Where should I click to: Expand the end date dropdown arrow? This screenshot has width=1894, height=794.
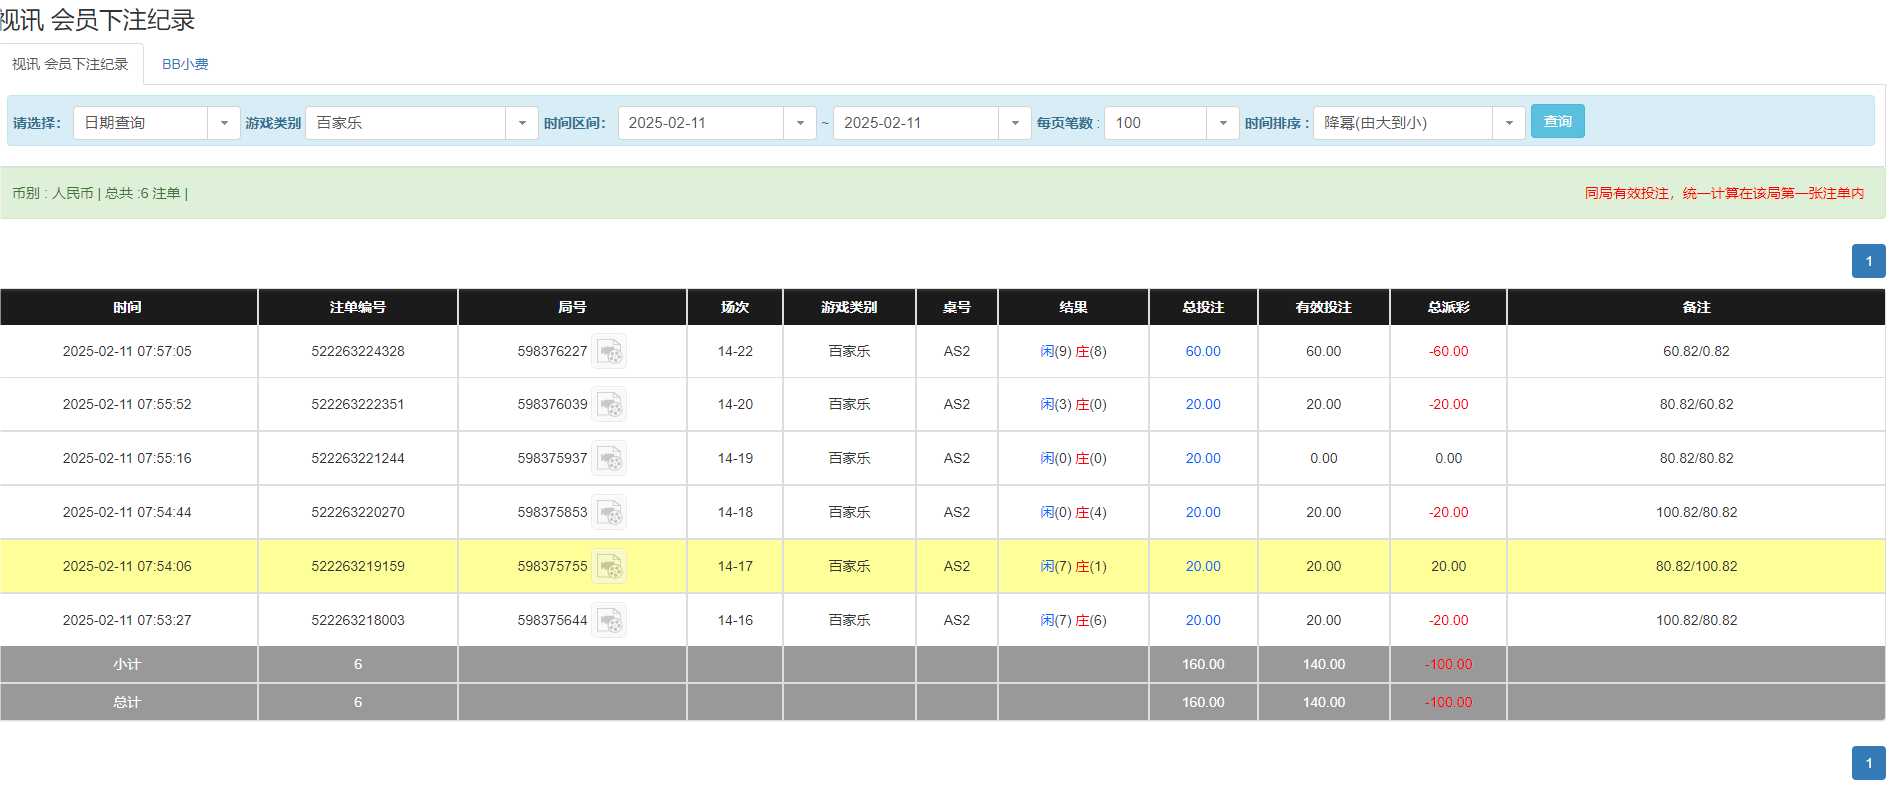point(1014,123)
